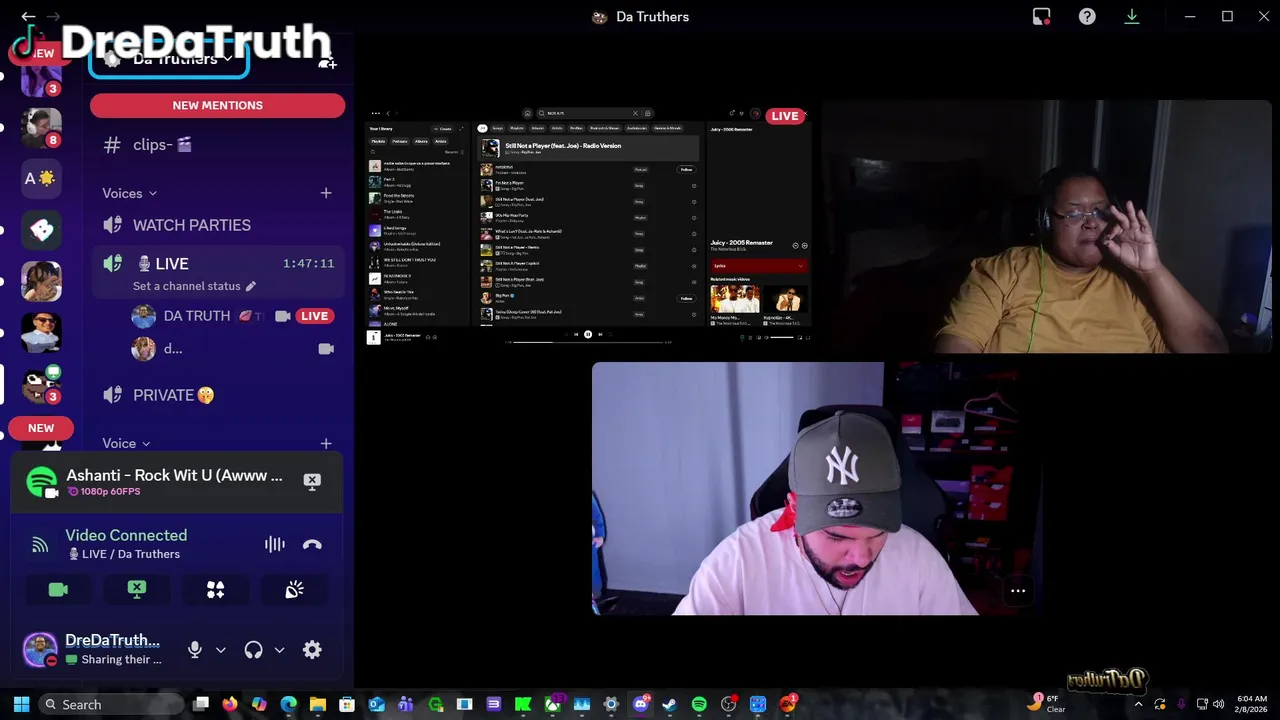Open Microsoft Edge from the taskbar
Image resolution: width=1280 pixels, height=720 pixels.
pyautogui.click(x=288, y=704)
